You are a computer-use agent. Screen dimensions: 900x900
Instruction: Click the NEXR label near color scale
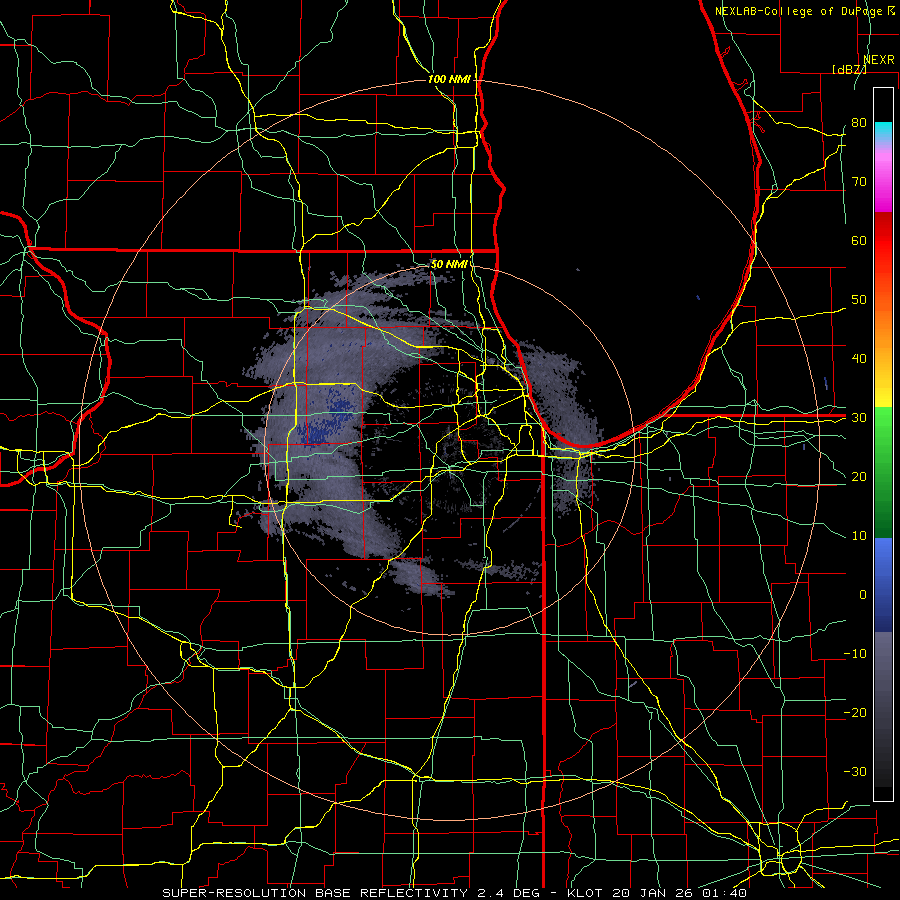879,60
